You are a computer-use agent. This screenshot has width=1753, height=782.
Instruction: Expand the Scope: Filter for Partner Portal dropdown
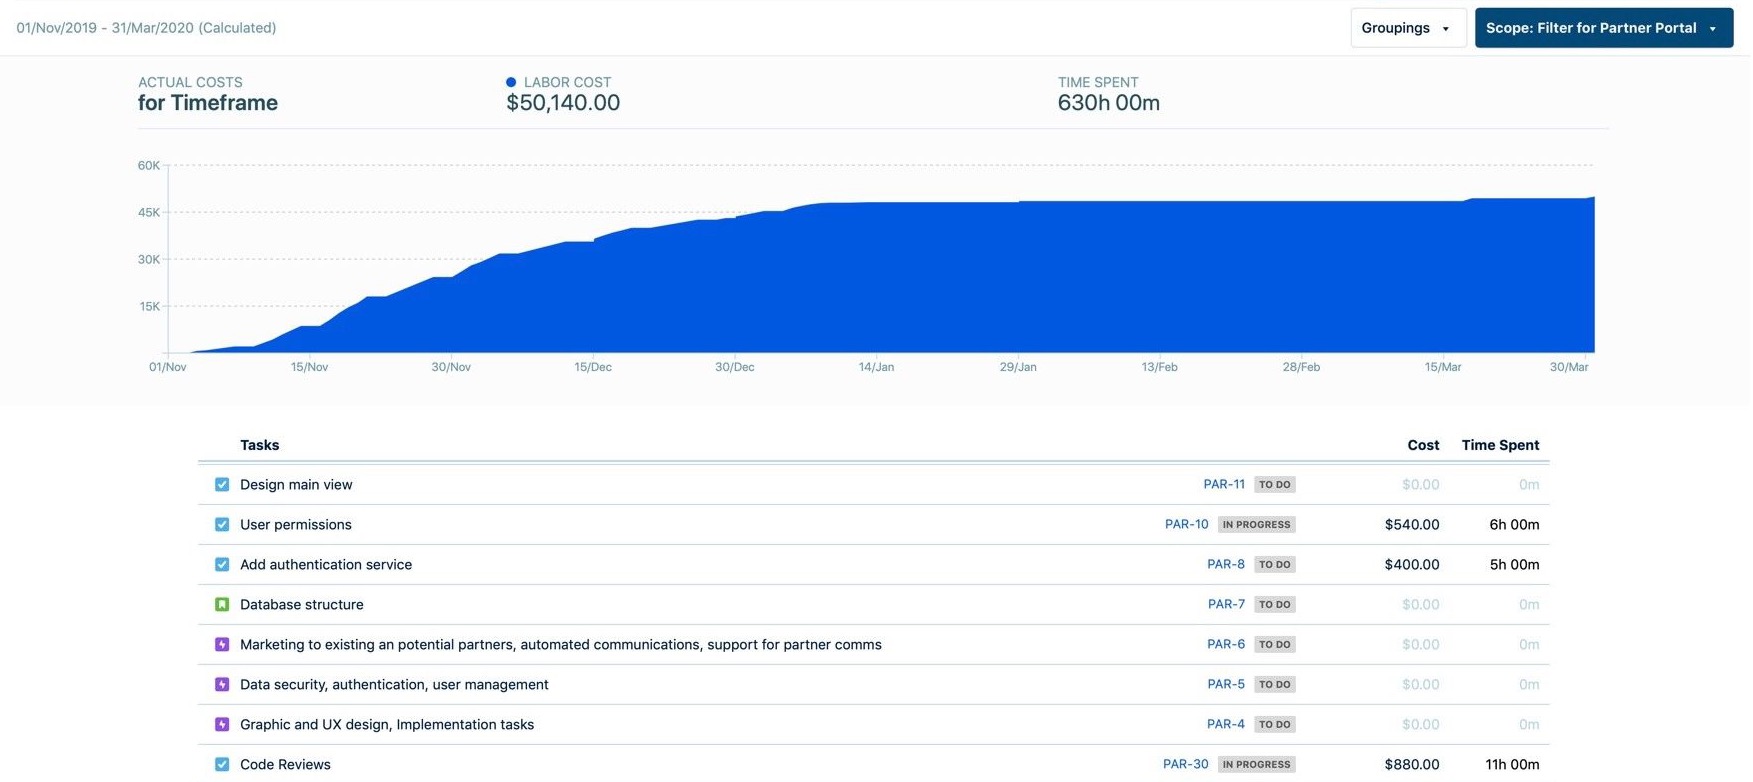click(x=1602, y=28)
